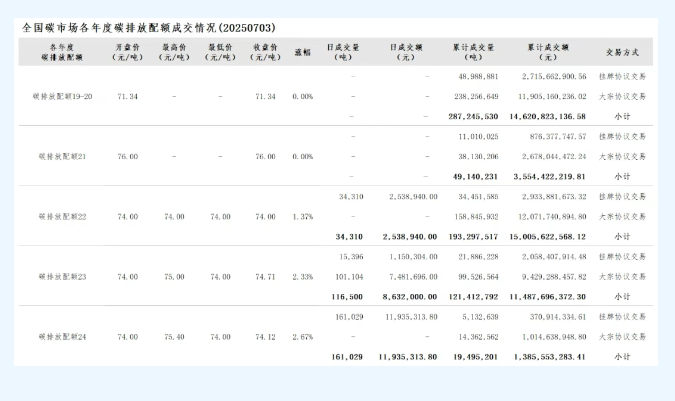Screen dimensions: 675x401
Task: Click the 1.37% change value
Action: 303,217
